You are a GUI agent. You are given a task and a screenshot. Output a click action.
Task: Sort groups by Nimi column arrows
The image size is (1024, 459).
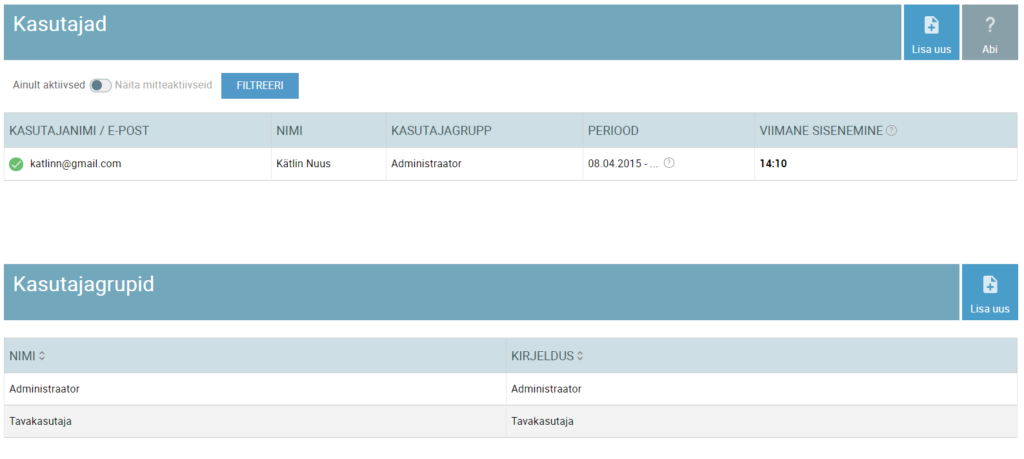pyautogui.click(x=42, y=356)
